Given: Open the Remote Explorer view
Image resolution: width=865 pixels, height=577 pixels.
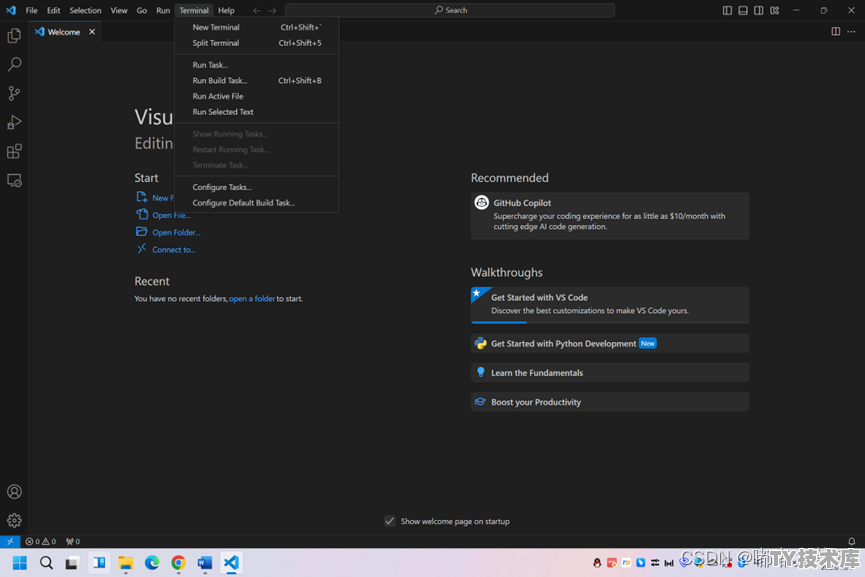Looking at the screenshot, I should click(14, 180).
